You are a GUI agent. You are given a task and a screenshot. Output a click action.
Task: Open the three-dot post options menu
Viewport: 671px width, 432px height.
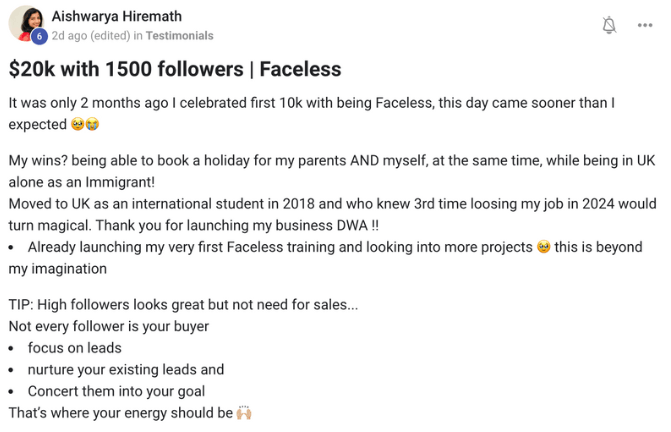click(646, 25)
